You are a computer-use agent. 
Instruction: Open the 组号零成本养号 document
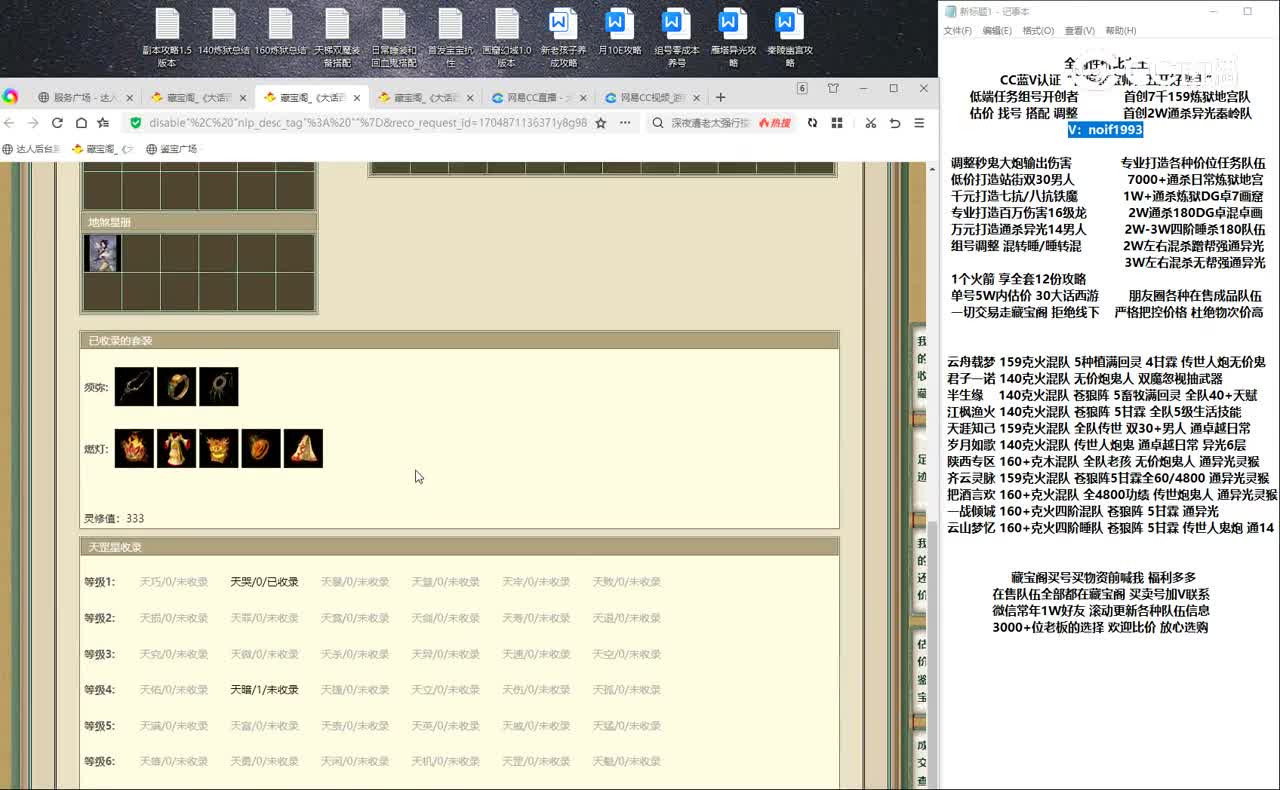(x=677, y=38)
